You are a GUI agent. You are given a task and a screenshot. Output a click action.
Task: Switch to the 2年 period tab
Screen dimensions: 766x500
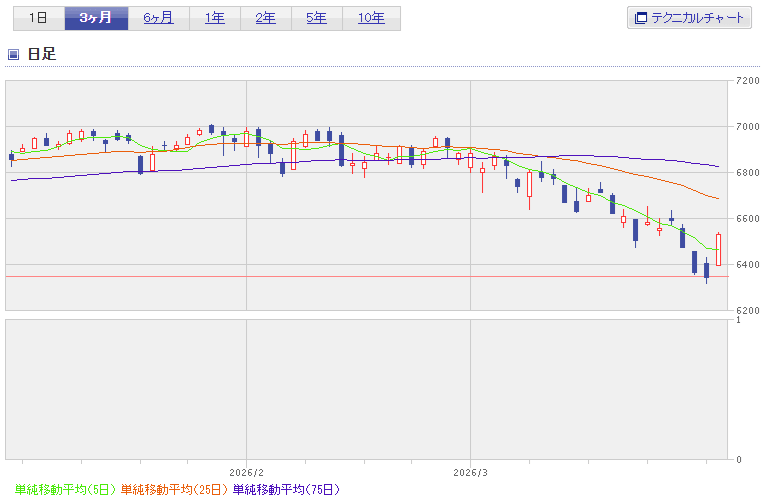[x=266, y=18]
